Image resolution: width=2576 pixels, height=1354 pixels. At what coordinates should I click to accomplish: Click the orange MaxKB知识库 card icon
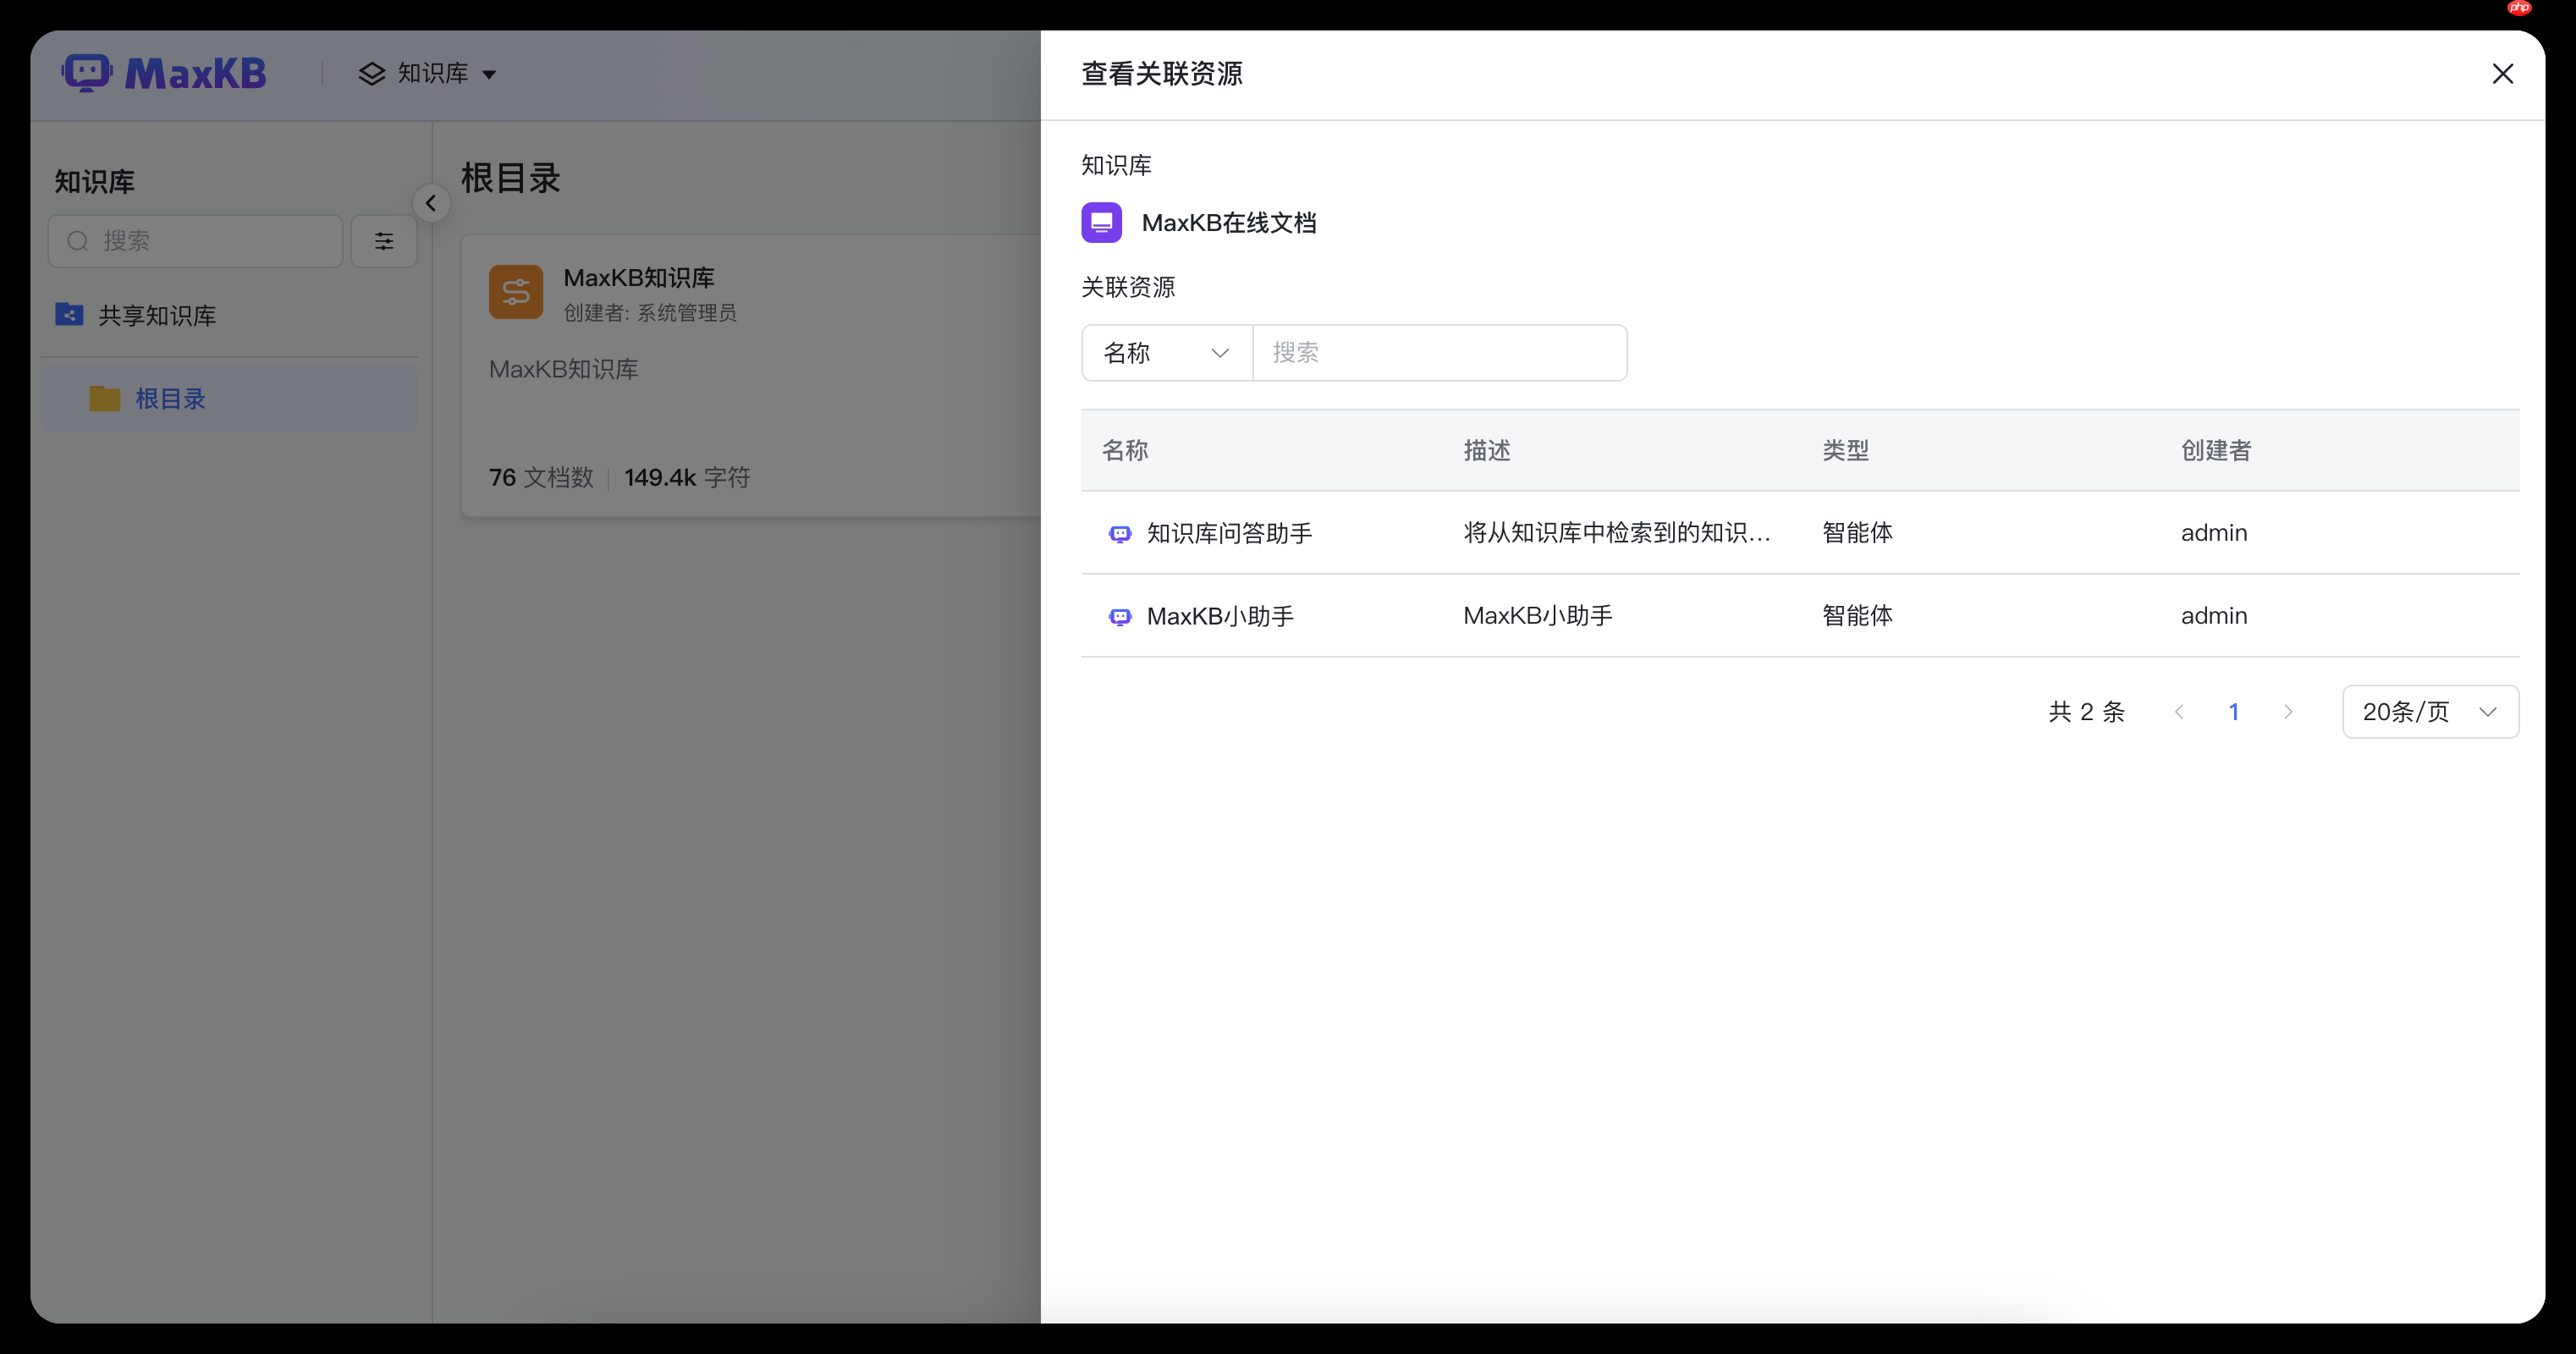[516, 291]
